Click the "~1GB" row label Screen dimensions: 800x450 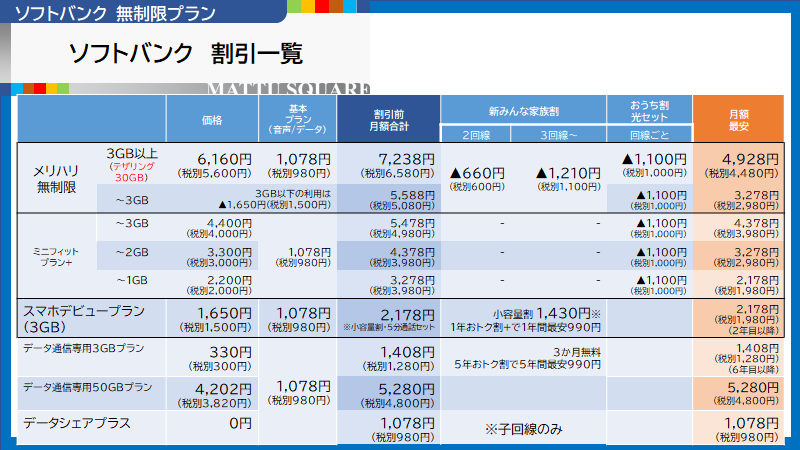click(x=132, y=281)
